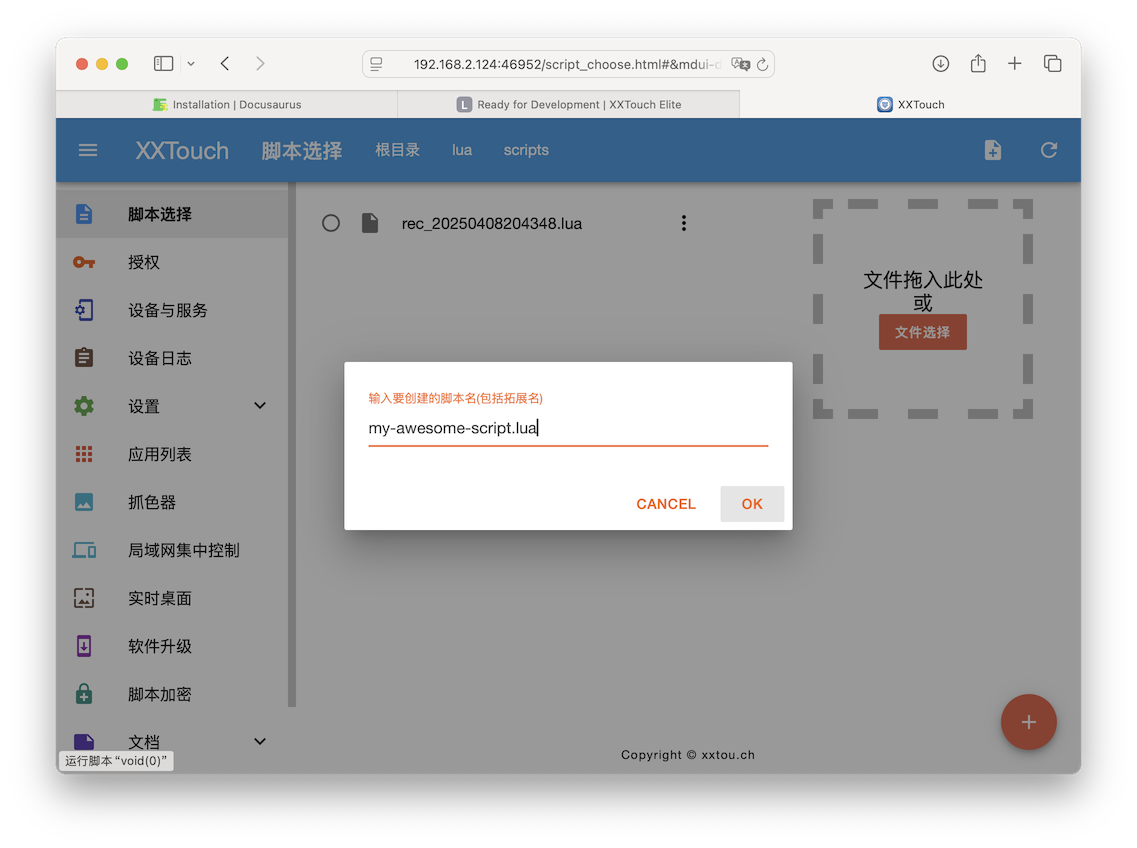Switch to Ready for Development tab
Viewport: 1137px width, 848px height.
pyautogui.click(x=569, y=104)
